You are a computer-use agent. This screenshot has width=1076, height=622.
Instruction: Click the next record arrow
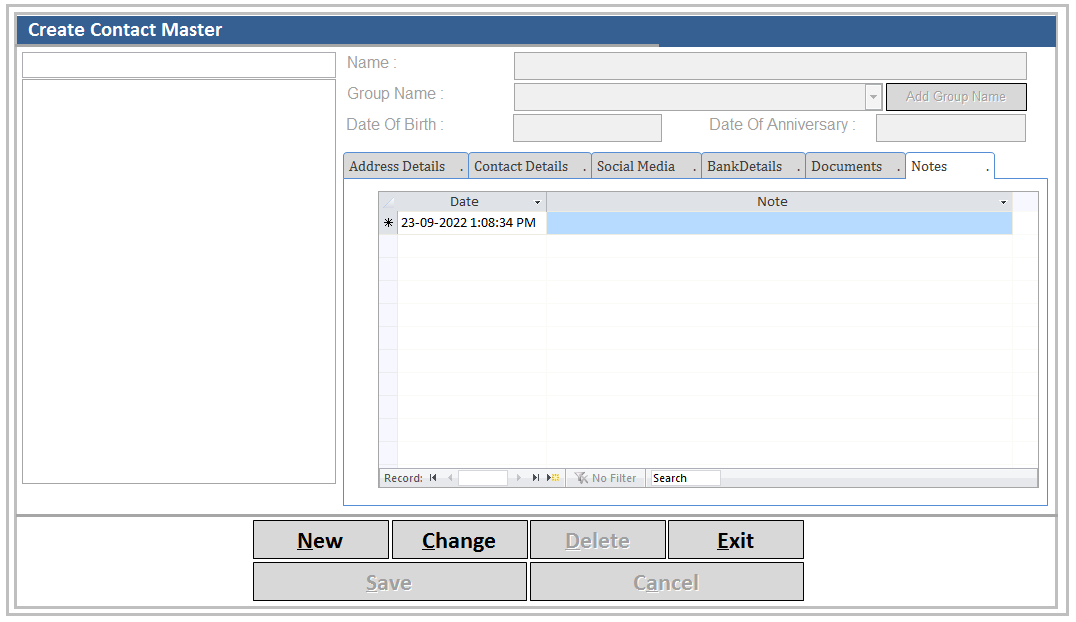pyautogui.click(x=518, y=478)
